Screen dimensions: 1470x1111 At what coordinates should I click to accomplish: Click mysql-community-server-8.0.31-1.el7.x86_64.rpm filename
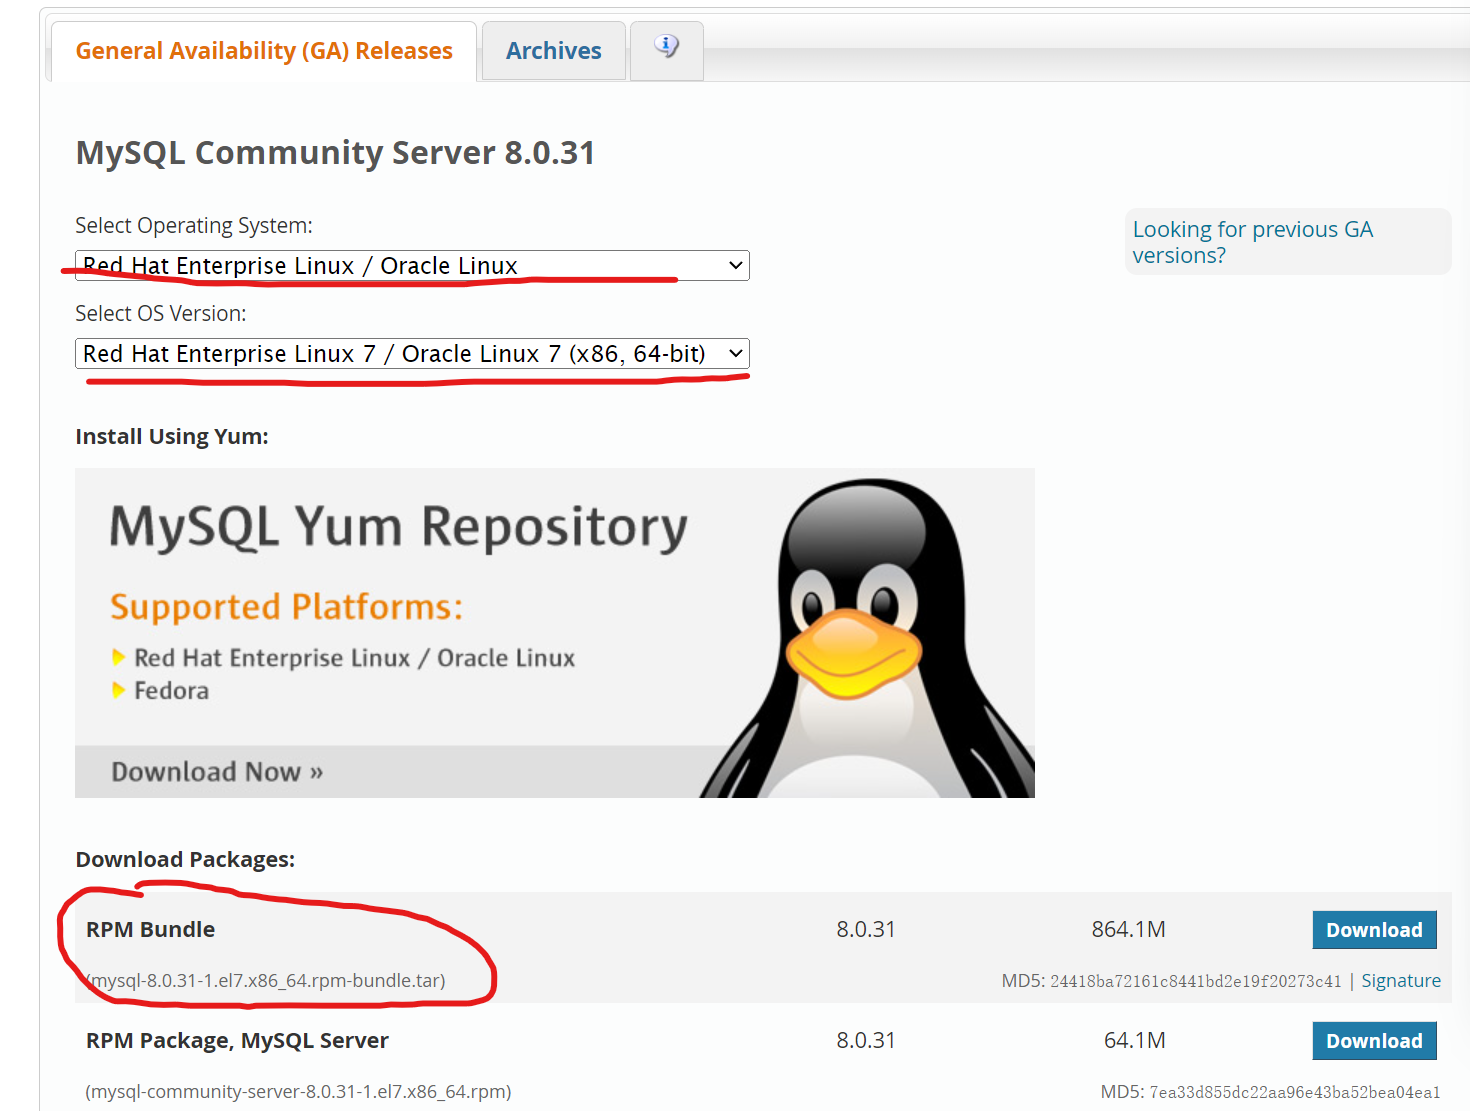298,1092
